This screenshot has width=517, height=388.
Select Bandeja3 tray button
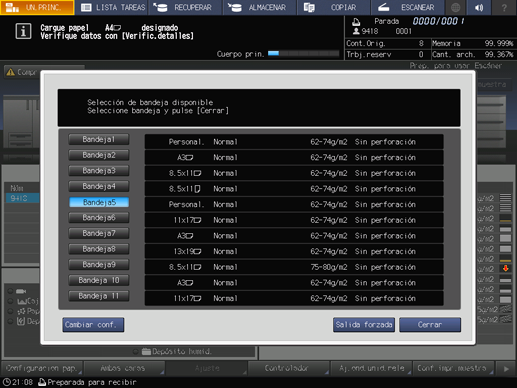99,171
